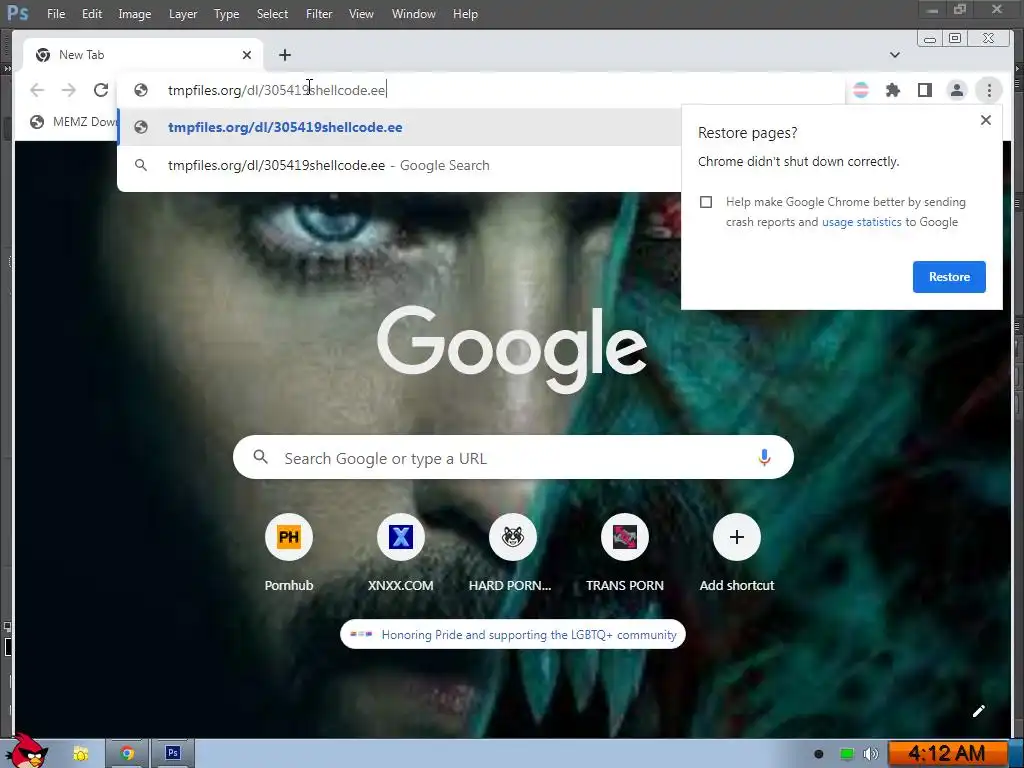Screen dimensions: 1024x768
Task: Click the customize page pencil icon
Action: (x=978, y=711)
